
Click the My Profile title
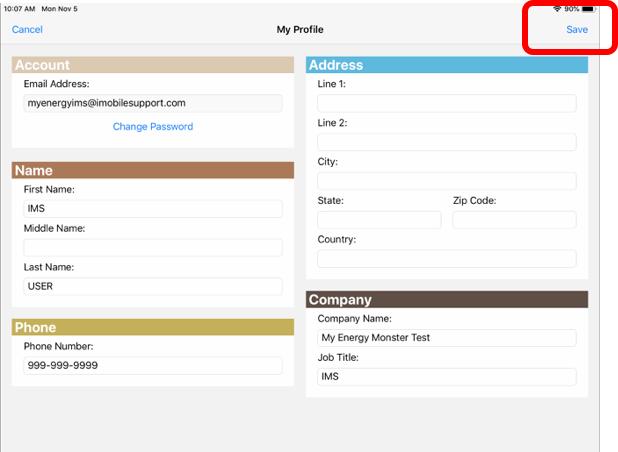[x=300, y=30]
